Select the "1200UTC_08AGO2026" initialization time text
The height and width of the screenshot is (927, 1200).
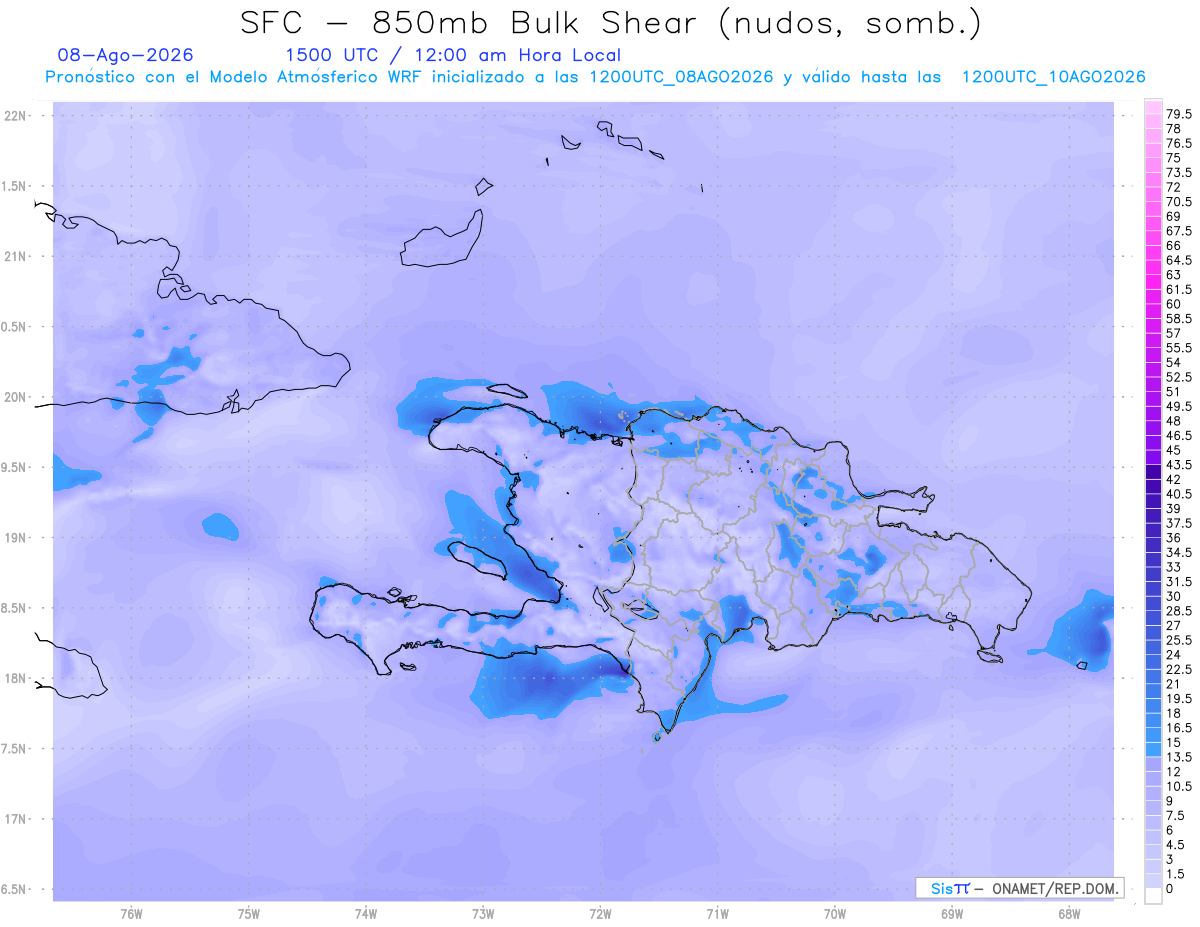click(681, 78)
